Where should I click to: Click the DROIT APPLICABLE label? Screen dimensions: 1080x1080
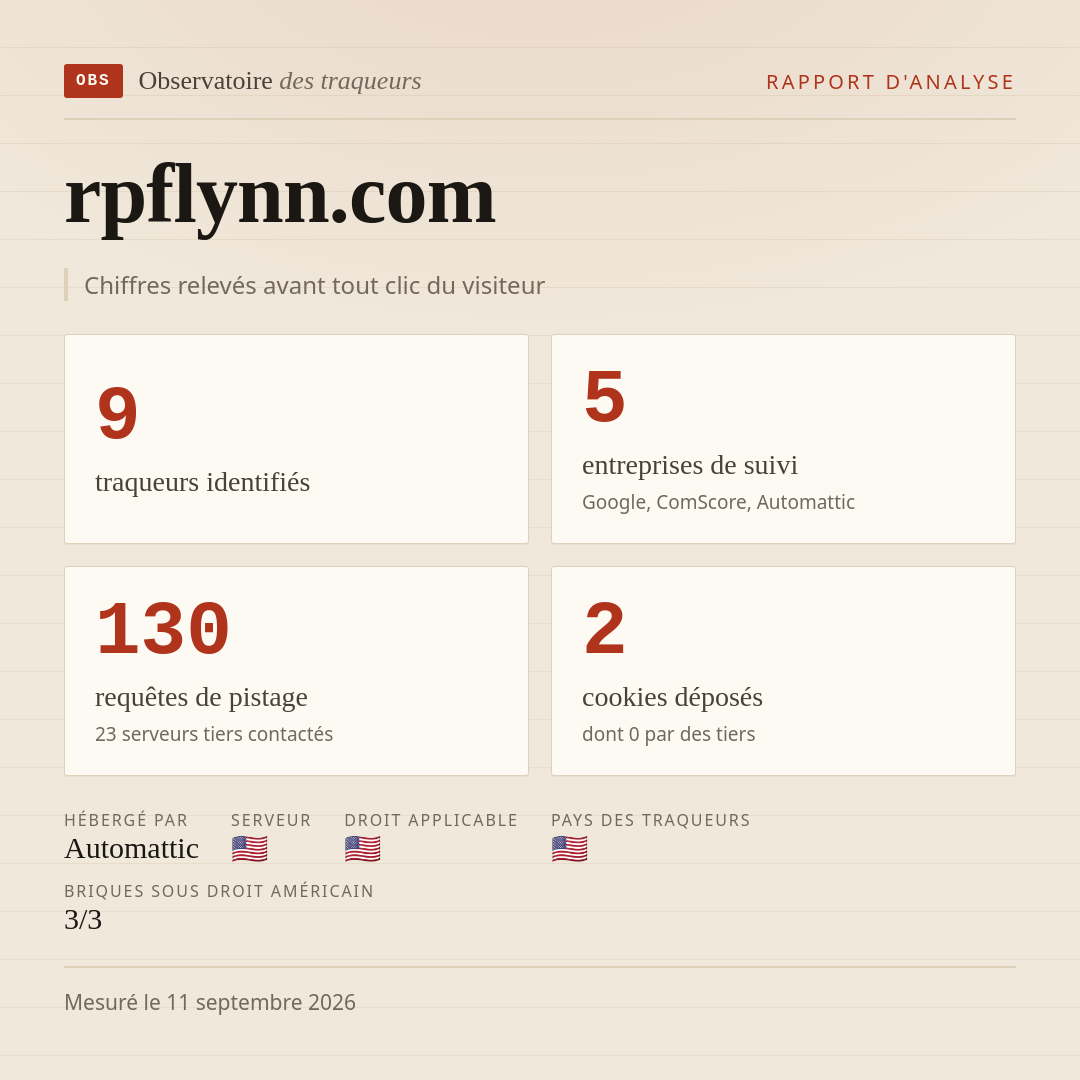point(431,820)
